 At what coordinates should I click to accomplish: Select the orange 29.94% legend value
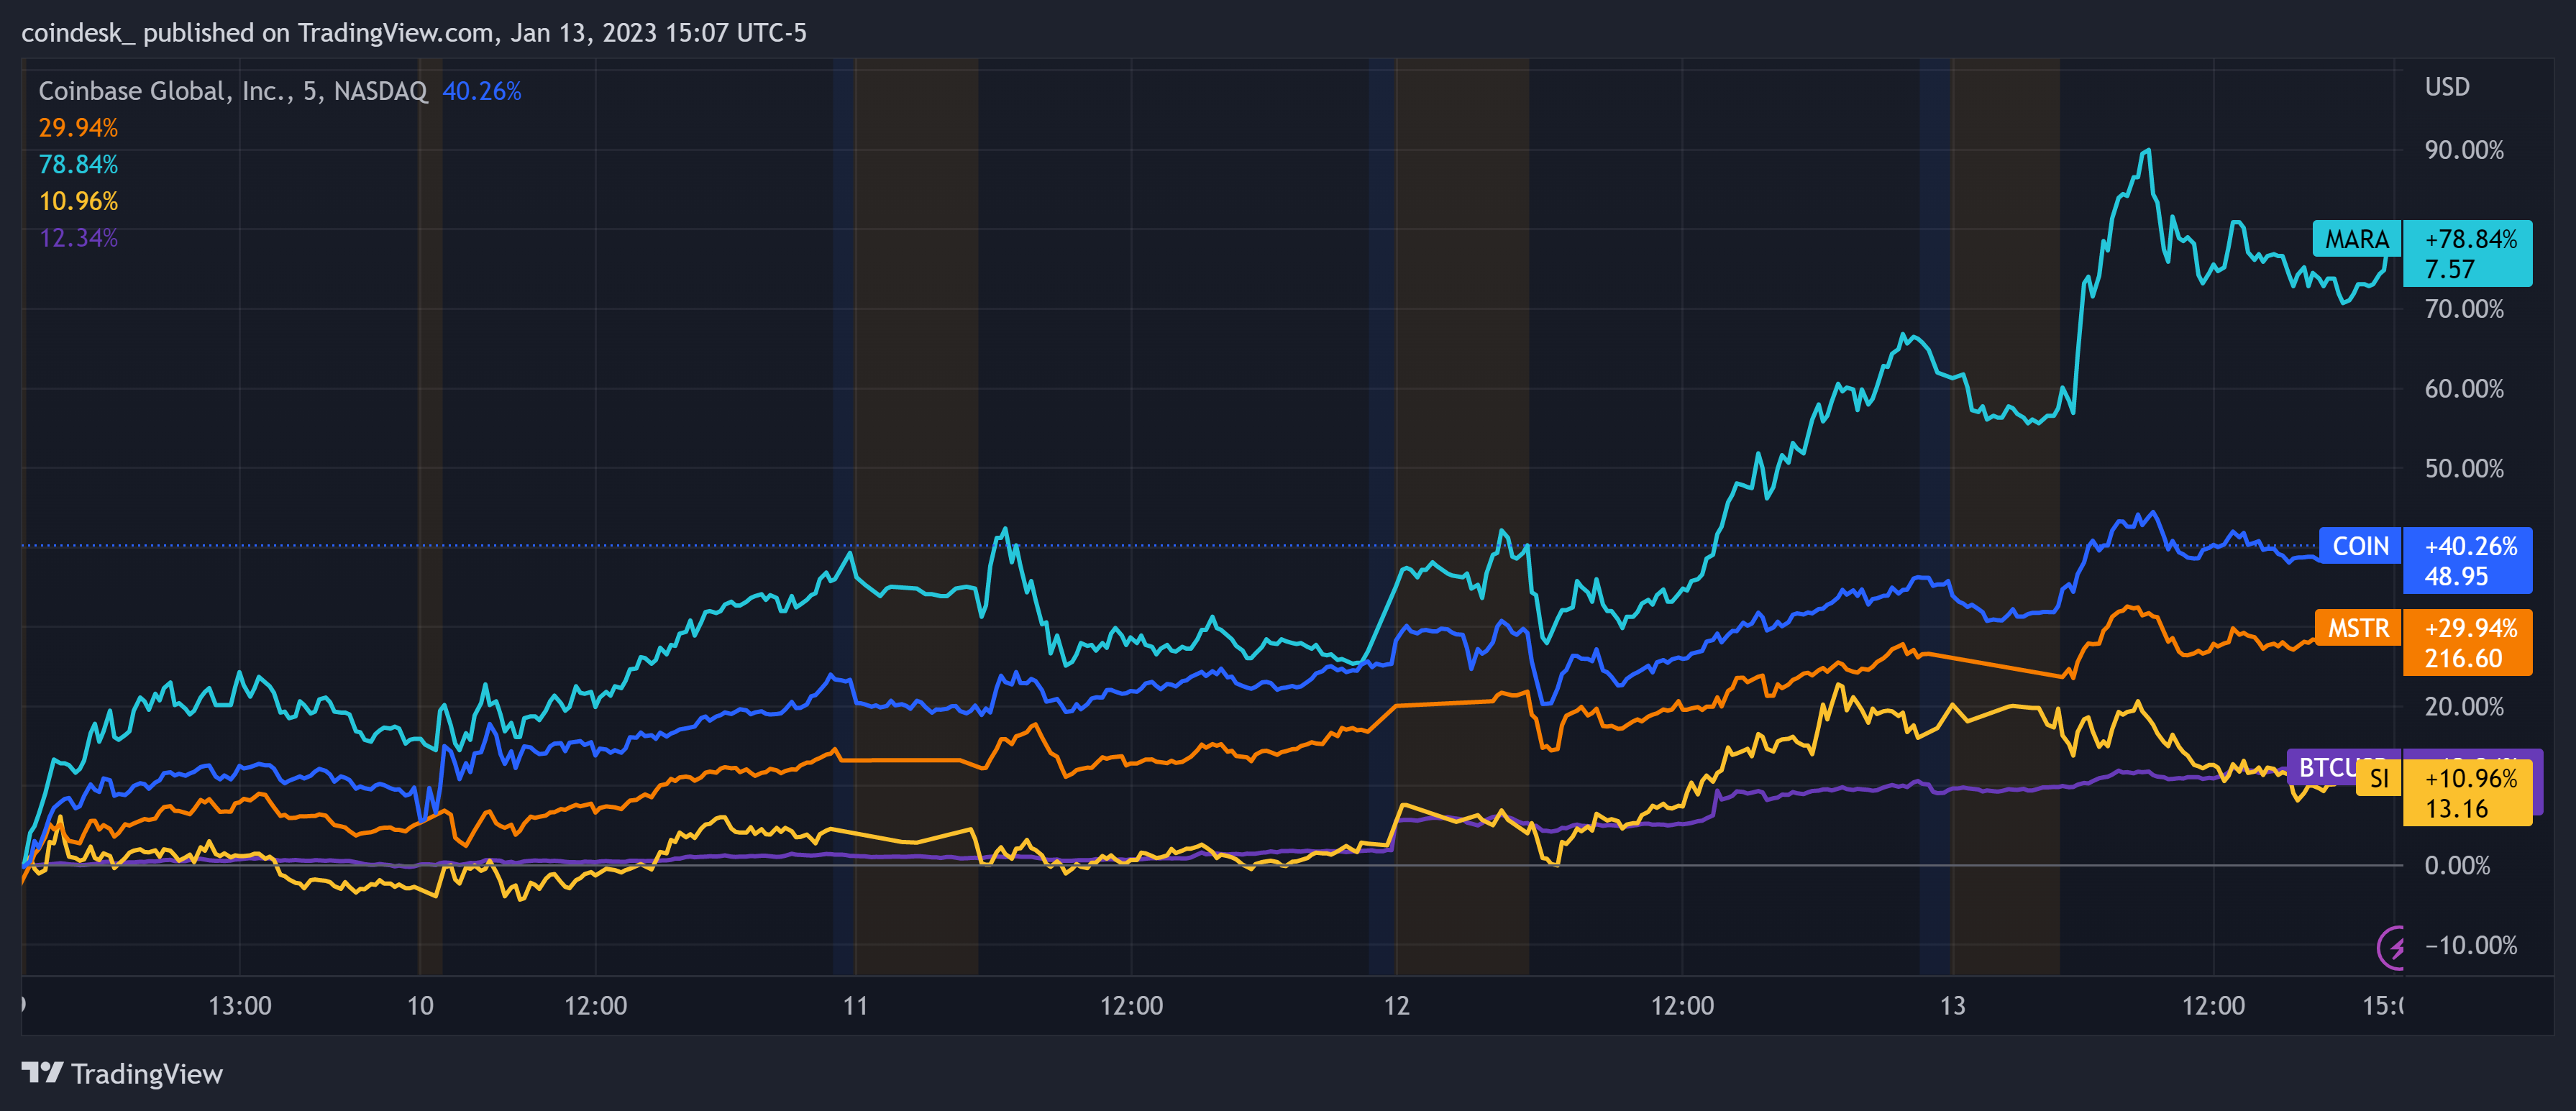(78, 128)
